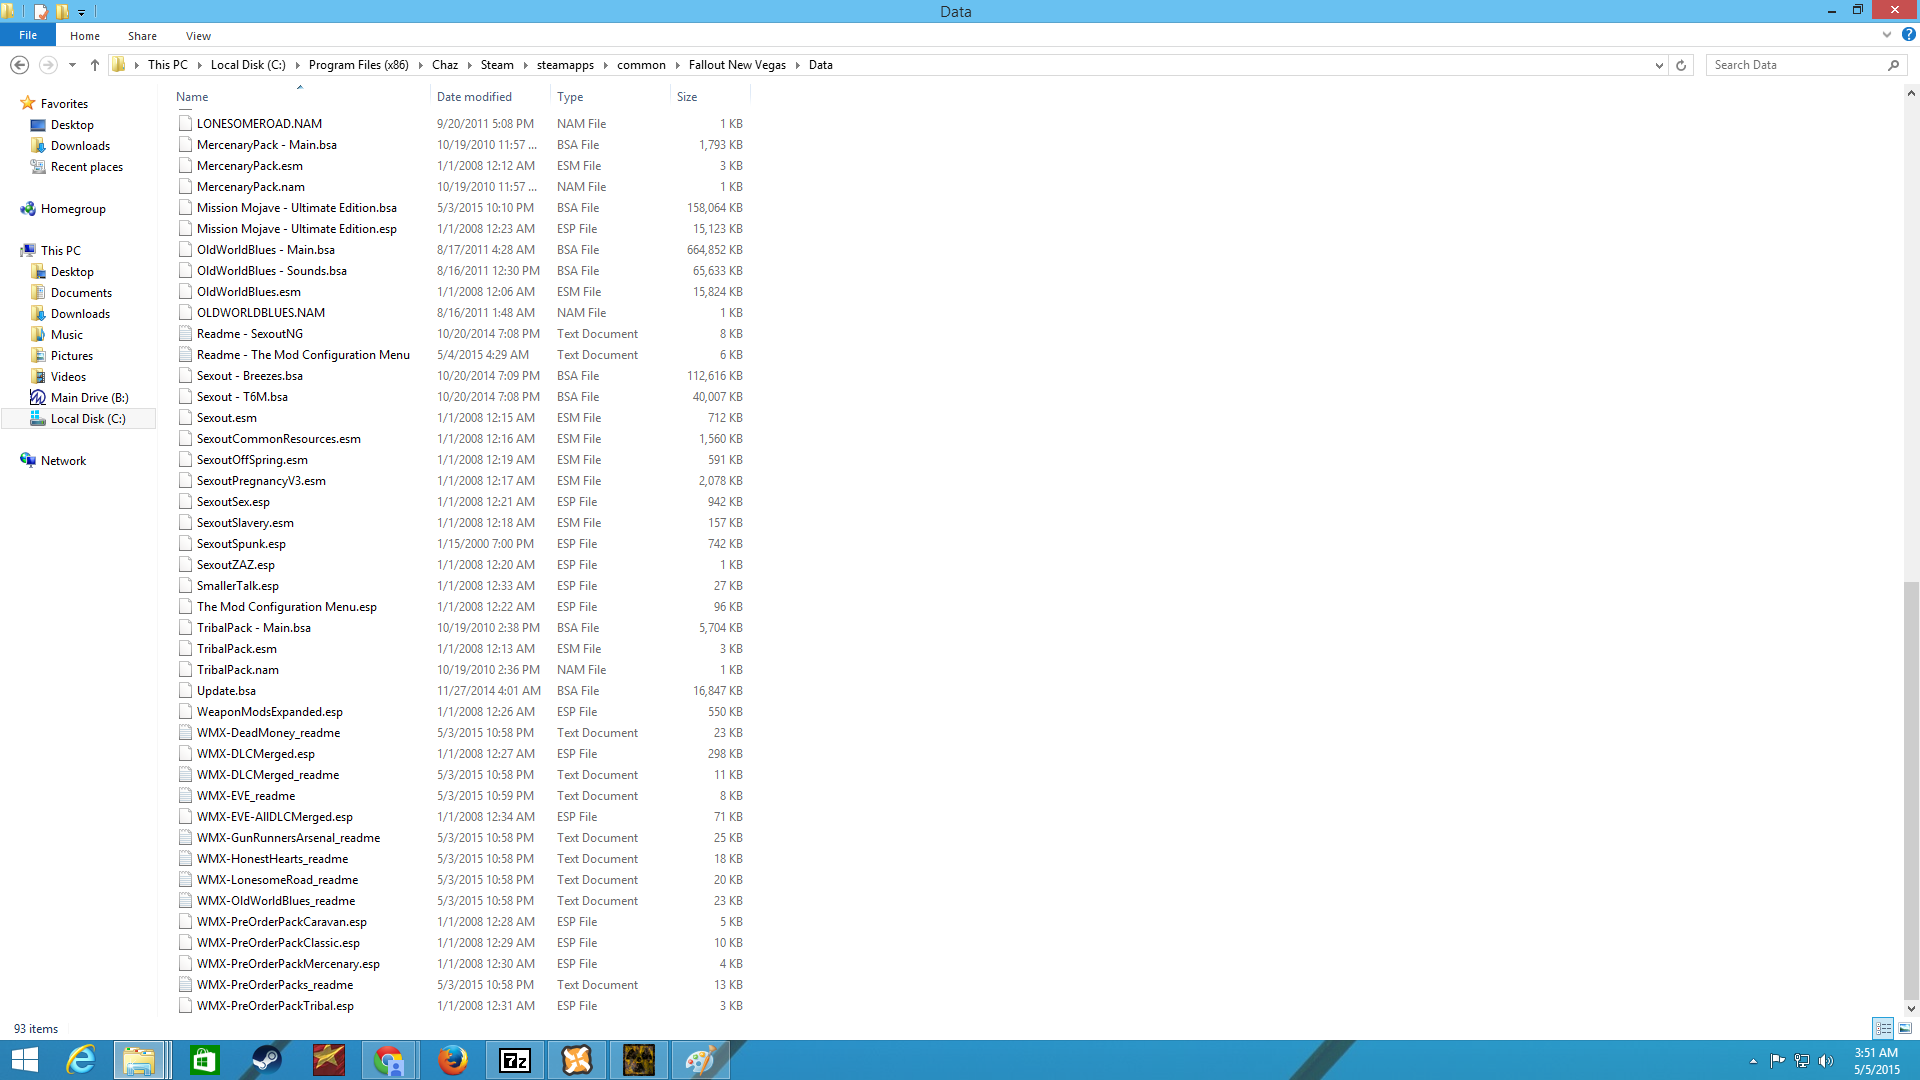Open Steam from the taskbar
Screen dimensions: 1920x1080
click(x=266, y=1060)
